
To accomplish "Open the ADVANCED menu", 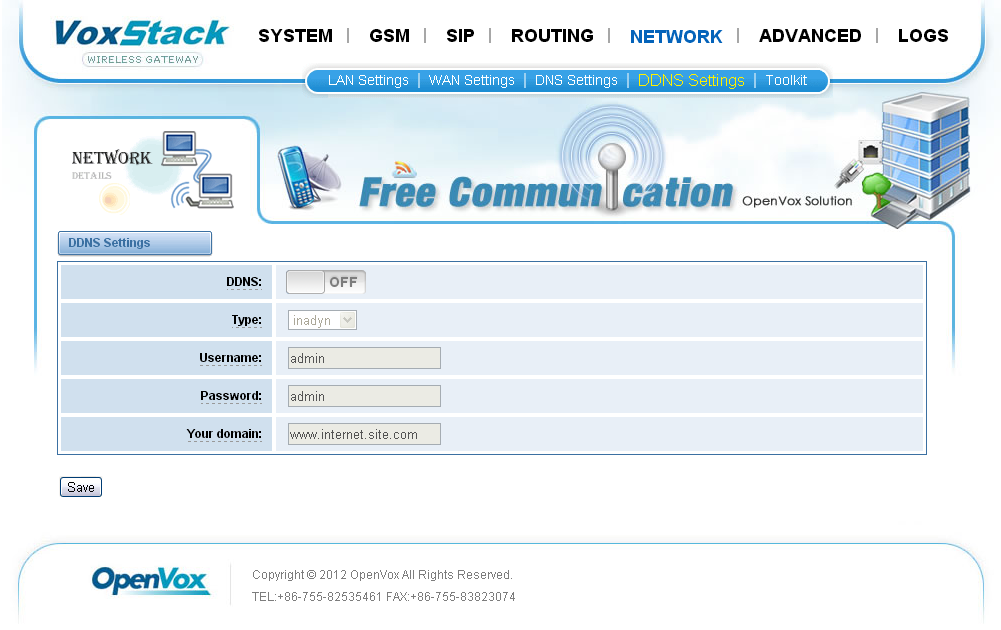I will pos(809,36).
